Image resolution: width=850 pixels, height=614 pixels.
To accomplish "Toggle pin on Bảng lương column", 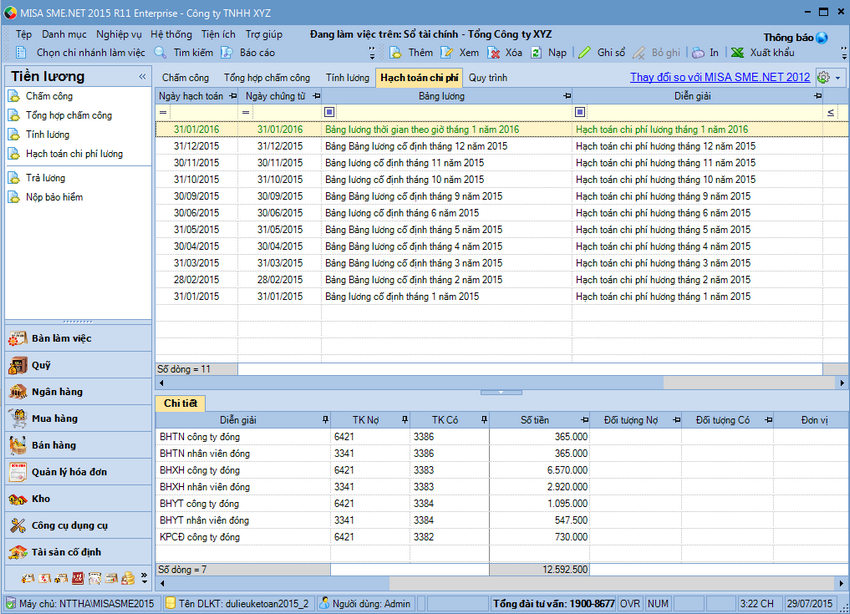I will [x=567, y=96].
